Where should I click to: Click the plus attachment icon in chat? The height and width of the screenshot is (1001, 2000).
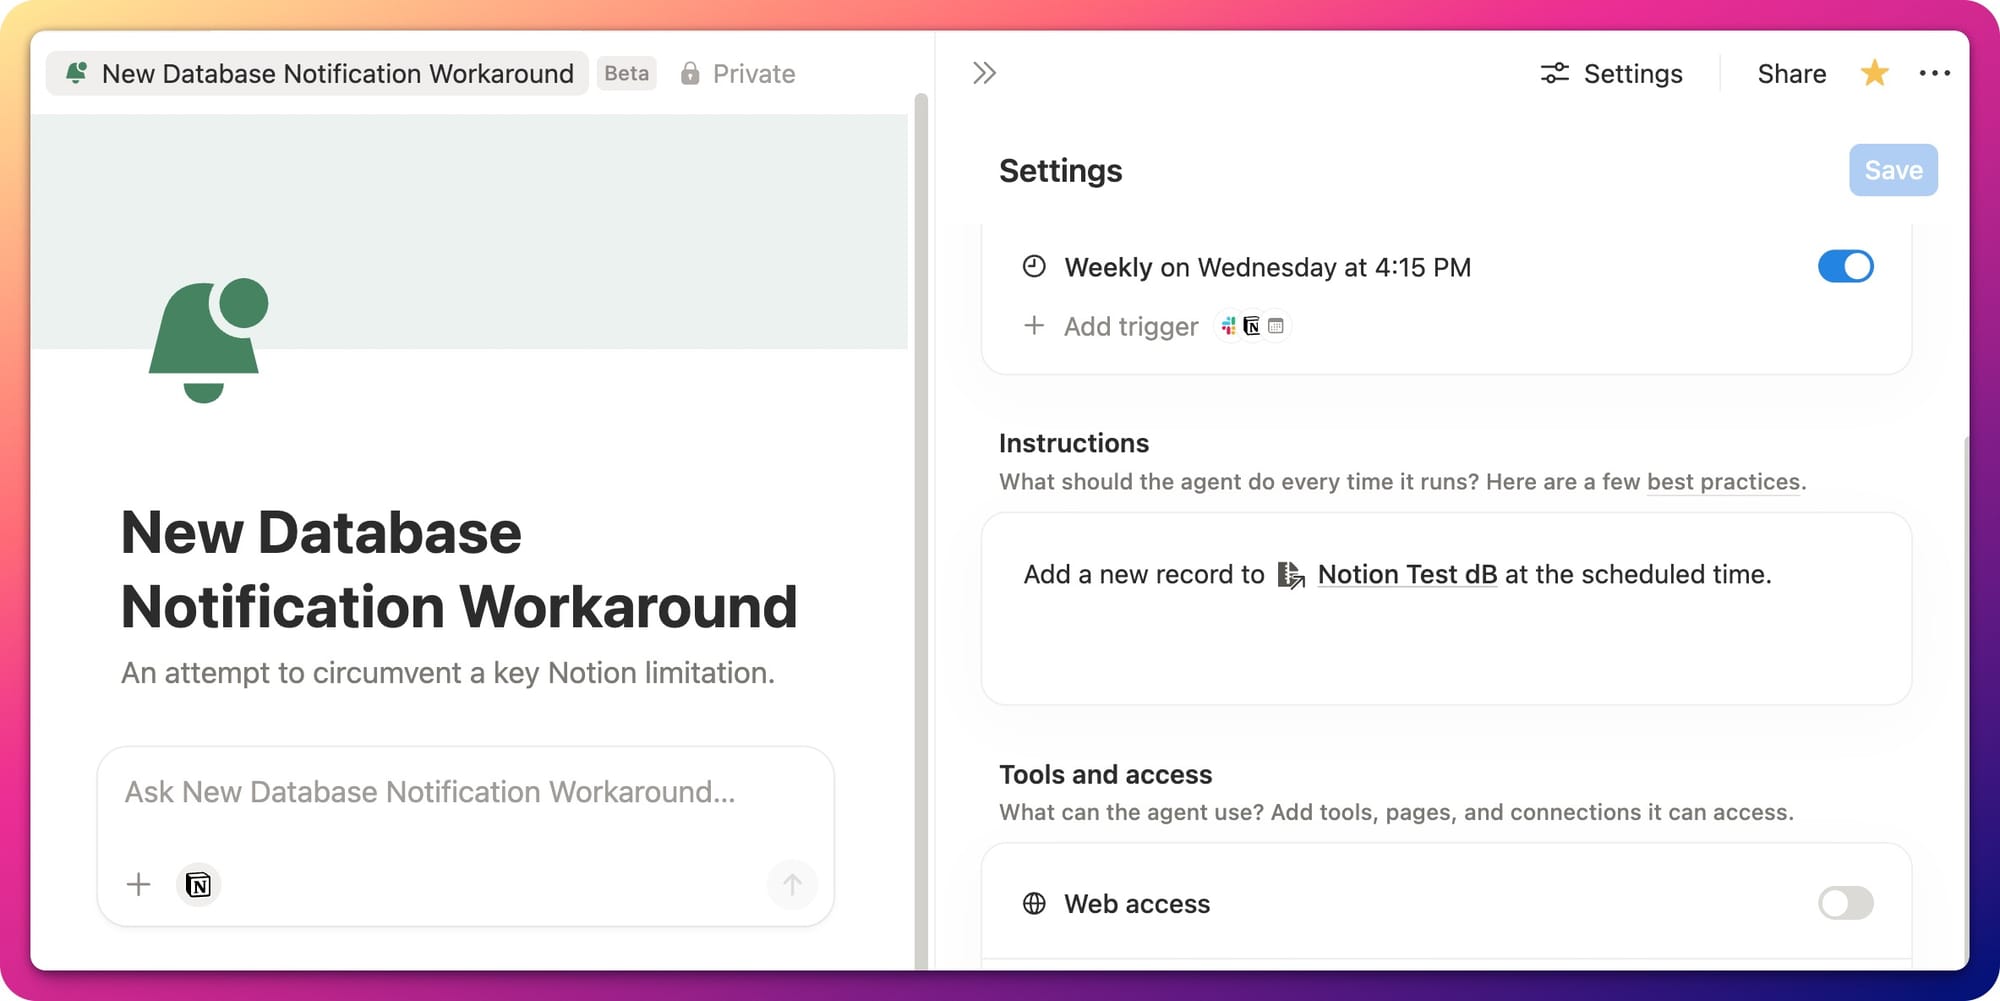pos(139,885)
